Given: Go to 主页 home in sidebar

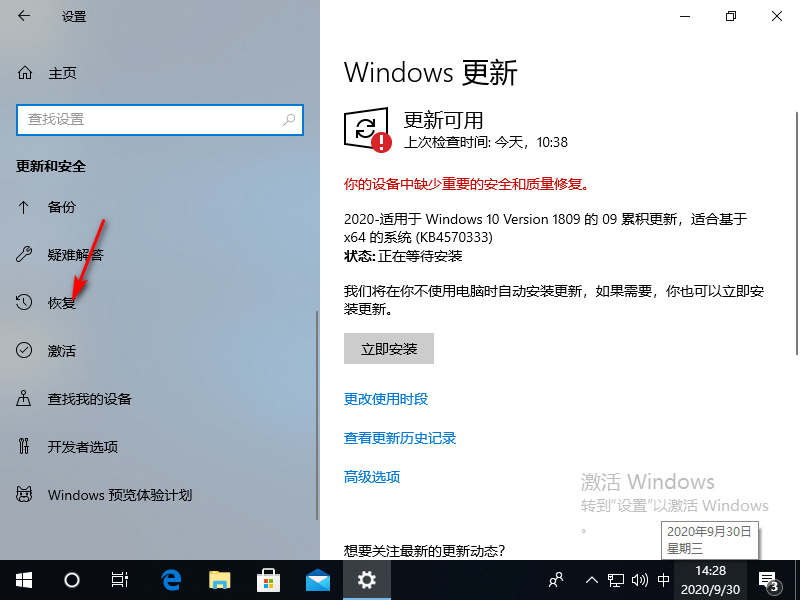Looking at the screenshot, I should coord(62,73).
